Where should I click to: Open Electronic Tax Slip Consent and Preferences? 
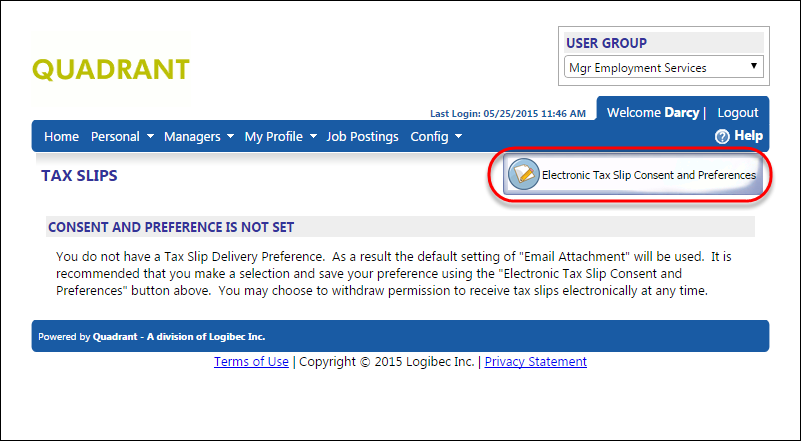click(x=648, y=175)
